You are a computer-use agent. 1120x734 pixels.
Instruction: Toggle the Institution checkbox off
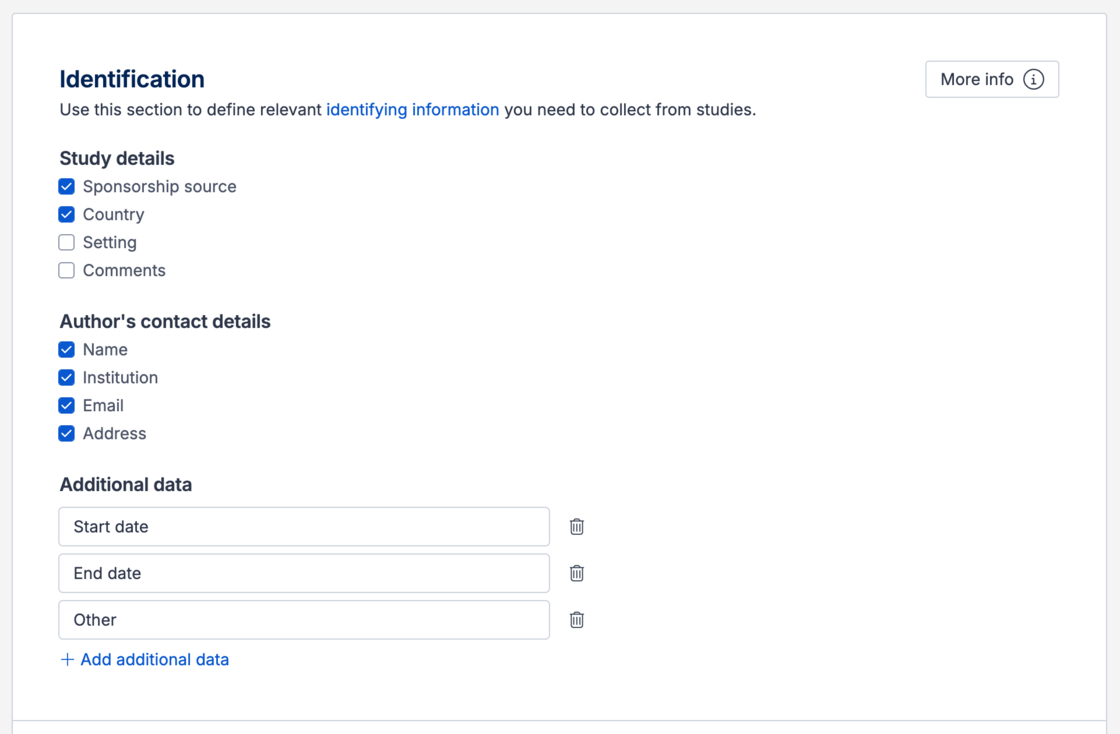pyautogui.click(x=66, y=377)
